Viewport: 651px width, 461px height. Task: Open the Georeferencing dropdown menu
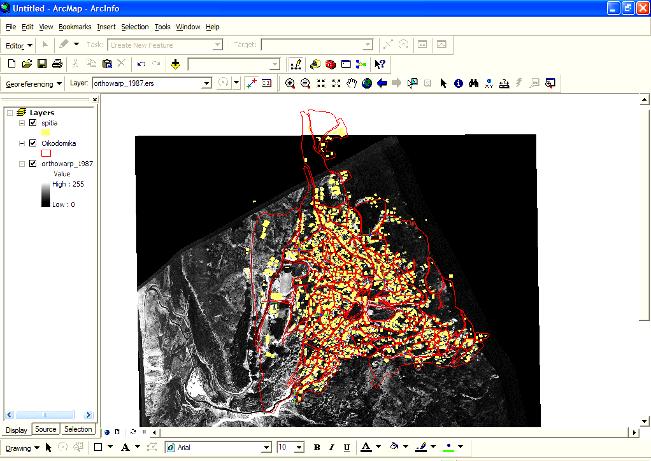[x=34, y=84]
